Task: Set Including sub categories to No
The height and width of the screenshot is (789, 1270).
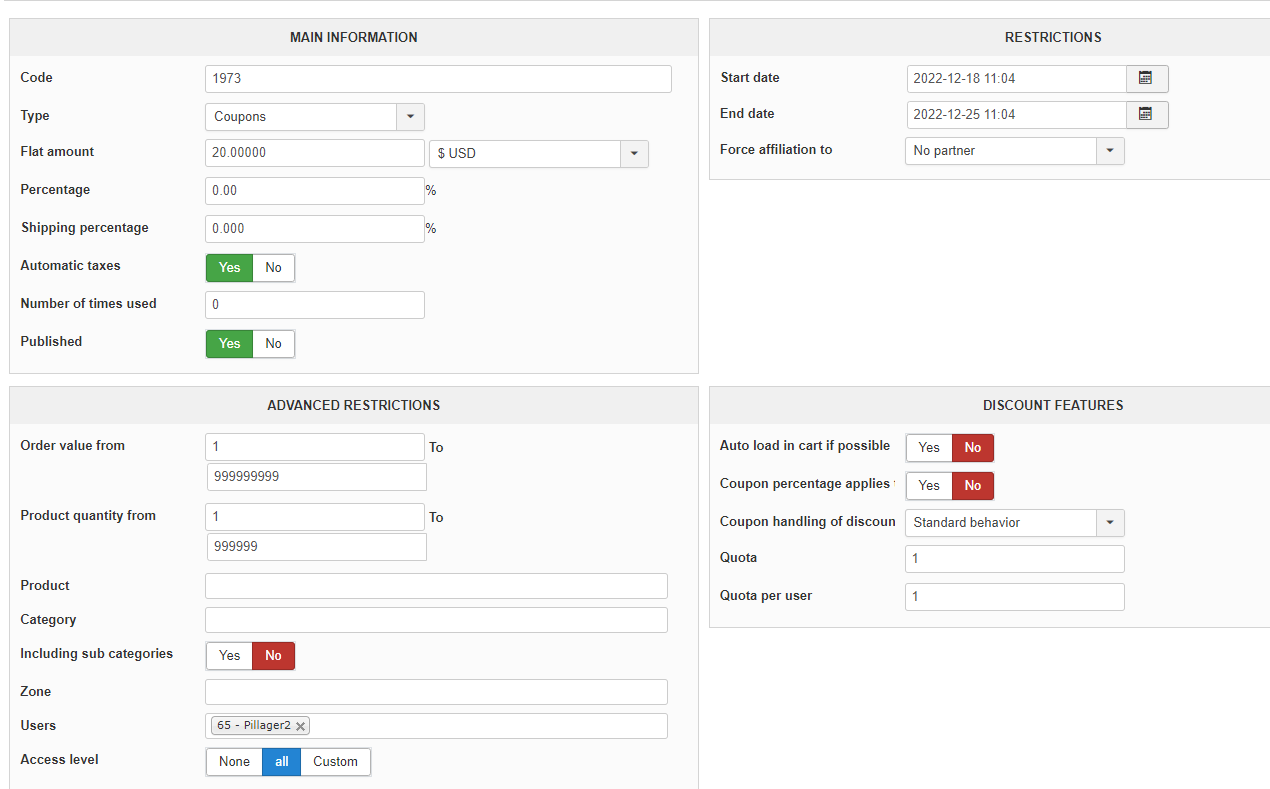Action: (x=274, y=656)
